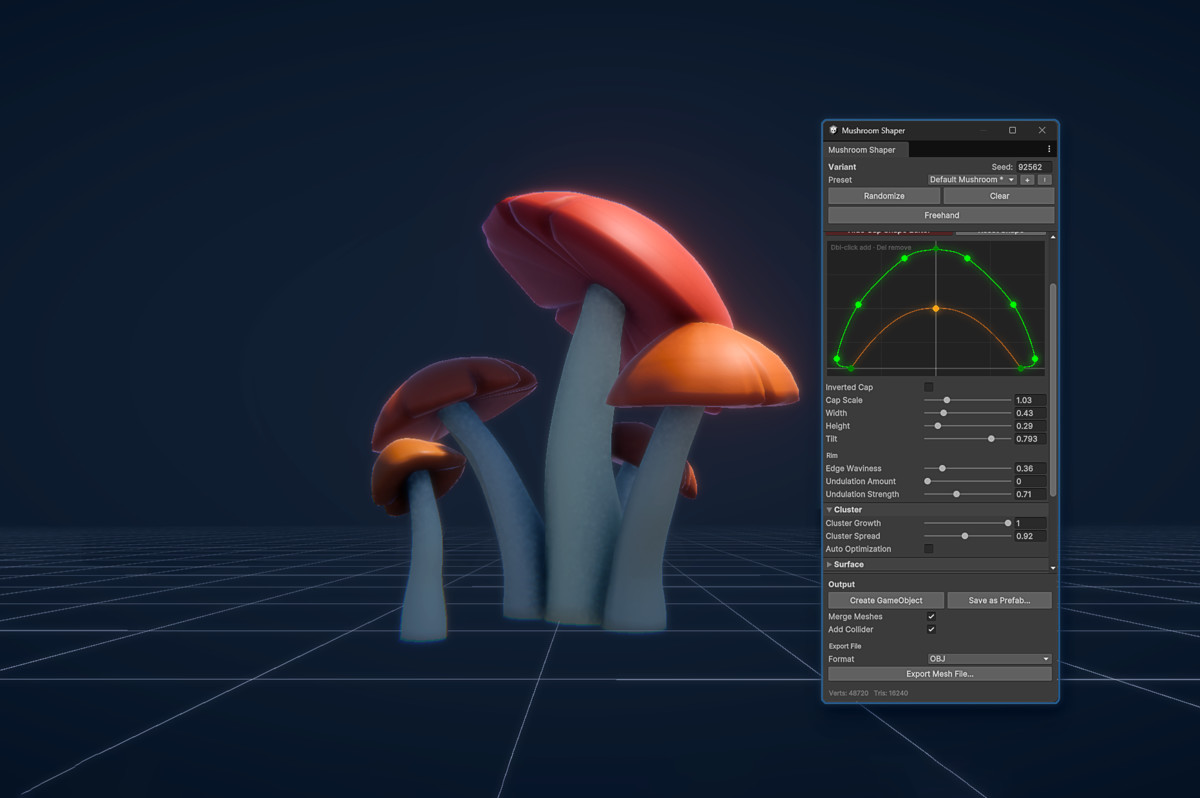
Task: Click the Tilt slider handle
Action: [x=991, y=439]
